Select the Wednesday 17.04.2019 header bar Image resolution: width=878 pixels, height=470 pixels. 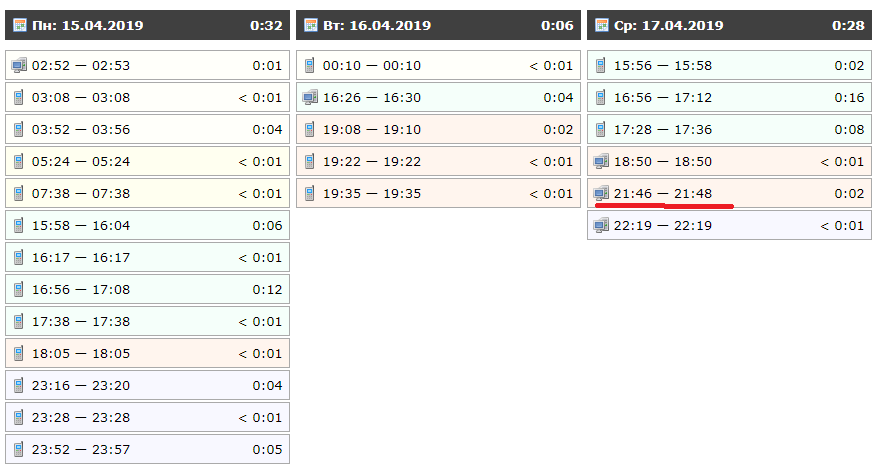point(729,25)
